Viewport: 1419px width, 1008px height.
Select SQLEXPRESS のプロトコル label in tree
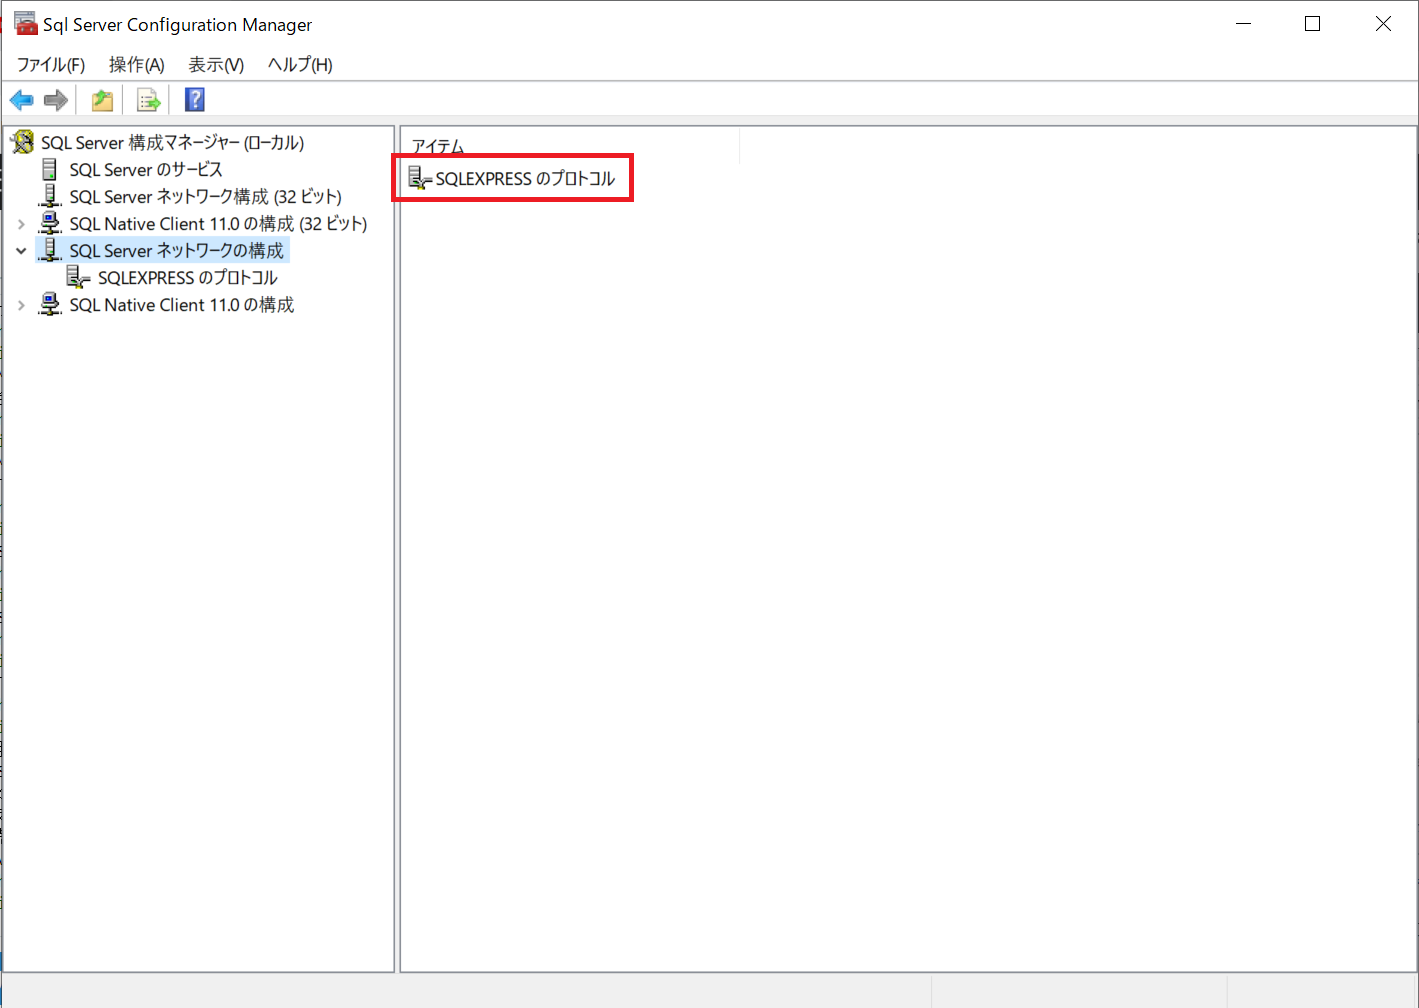coord(188,278)
